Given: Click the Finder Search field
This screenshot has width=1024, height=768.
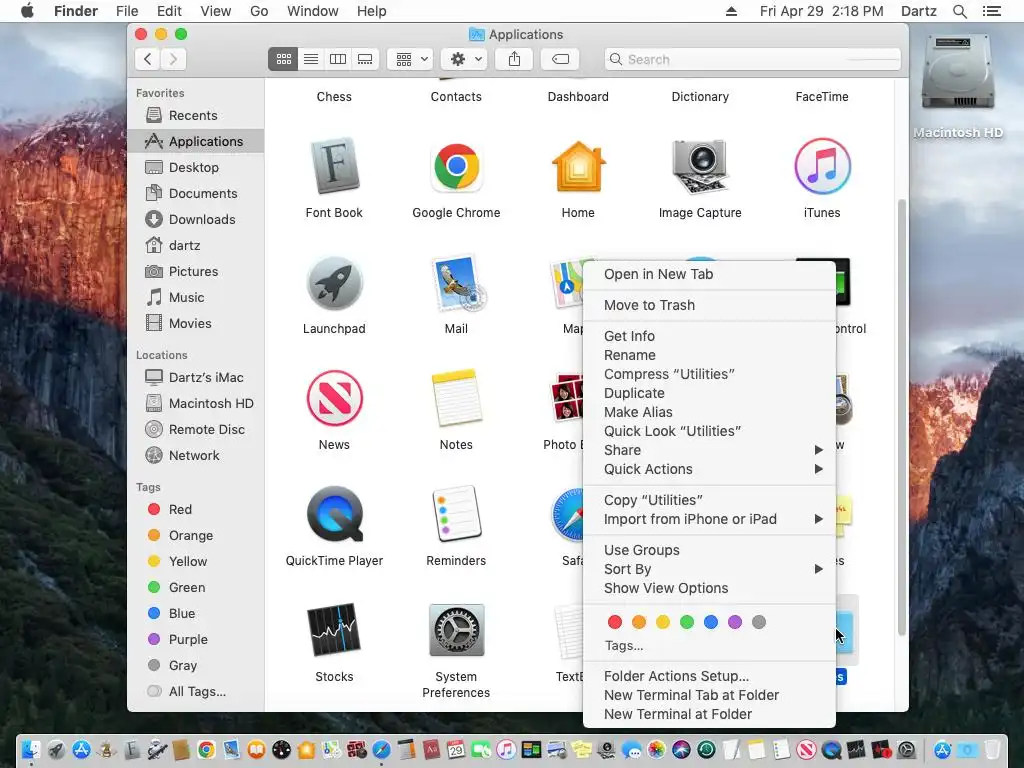Looking at the screenshot, I should point(752,59).
